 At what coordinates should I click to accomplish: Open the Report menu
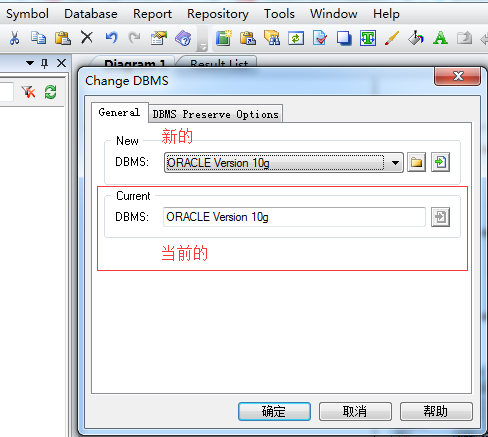[x=152, y=14]
